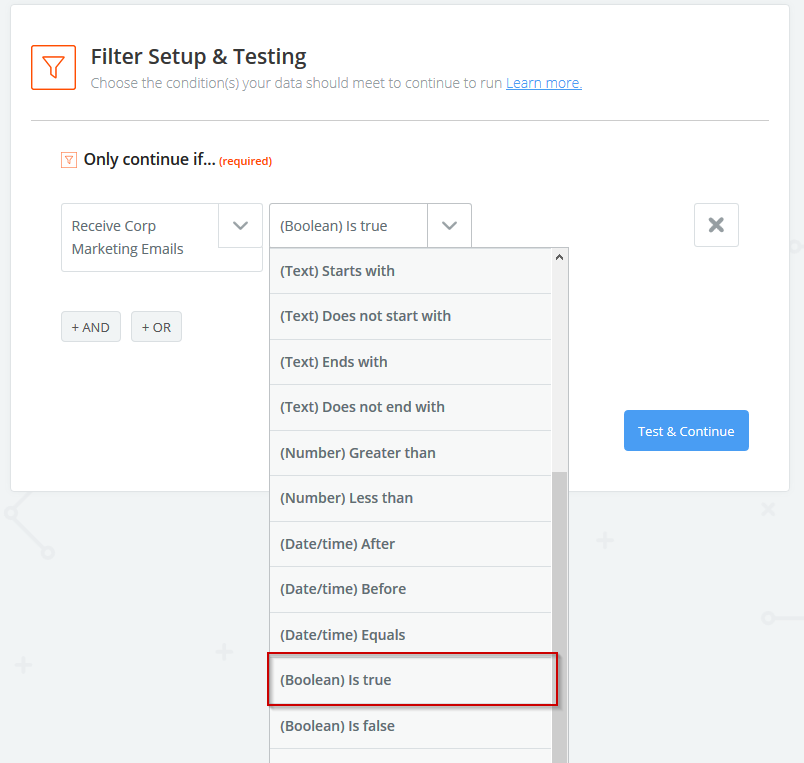Click the orange funnel filter icon
The height and width of the screenshot is (763, 804).
53,67
